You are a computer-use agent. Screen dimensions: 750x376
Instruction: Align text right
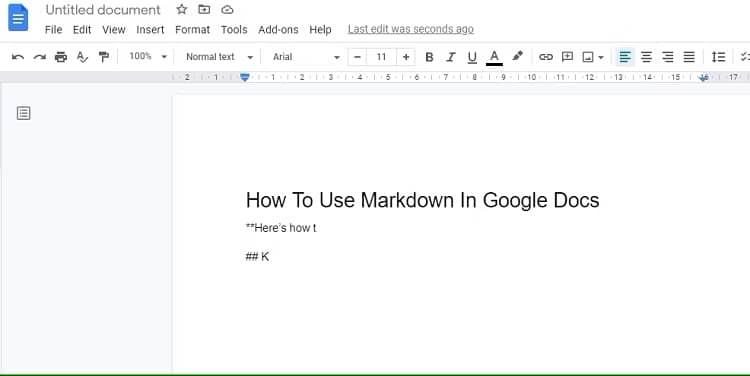pos(668,57)
